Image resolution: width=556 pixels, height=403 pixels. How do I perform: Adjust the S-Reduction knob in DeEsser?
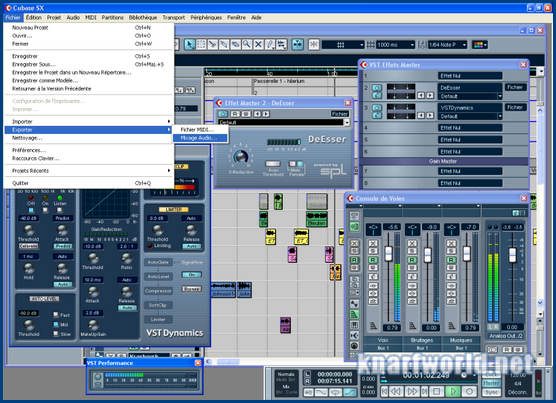(241, 156)
